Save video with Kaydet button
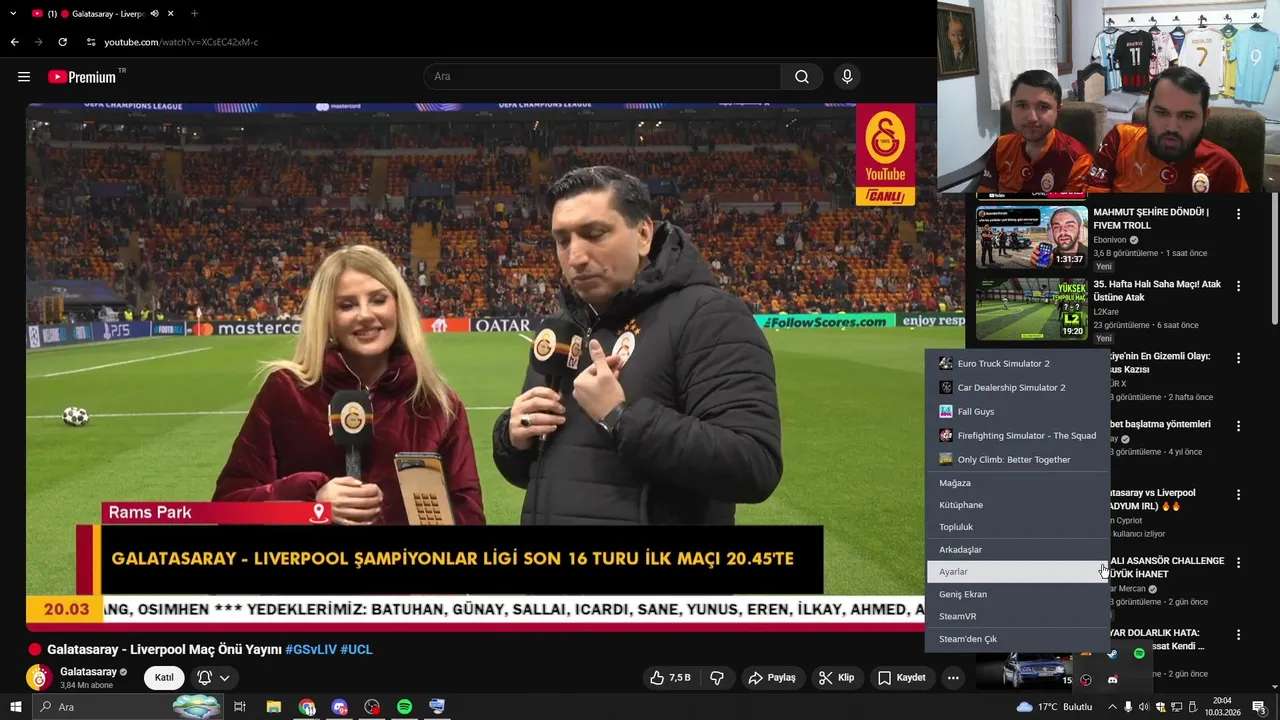This screenshot has height=720, width=1280. pos(902,678)
